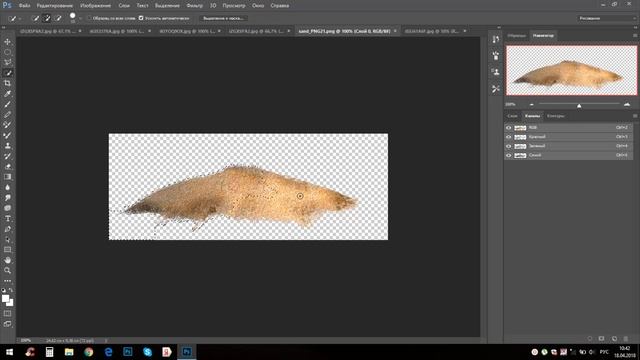640x360 pixels.
Task: Open the Windows Start button
Action: click(x=9, y=352)
